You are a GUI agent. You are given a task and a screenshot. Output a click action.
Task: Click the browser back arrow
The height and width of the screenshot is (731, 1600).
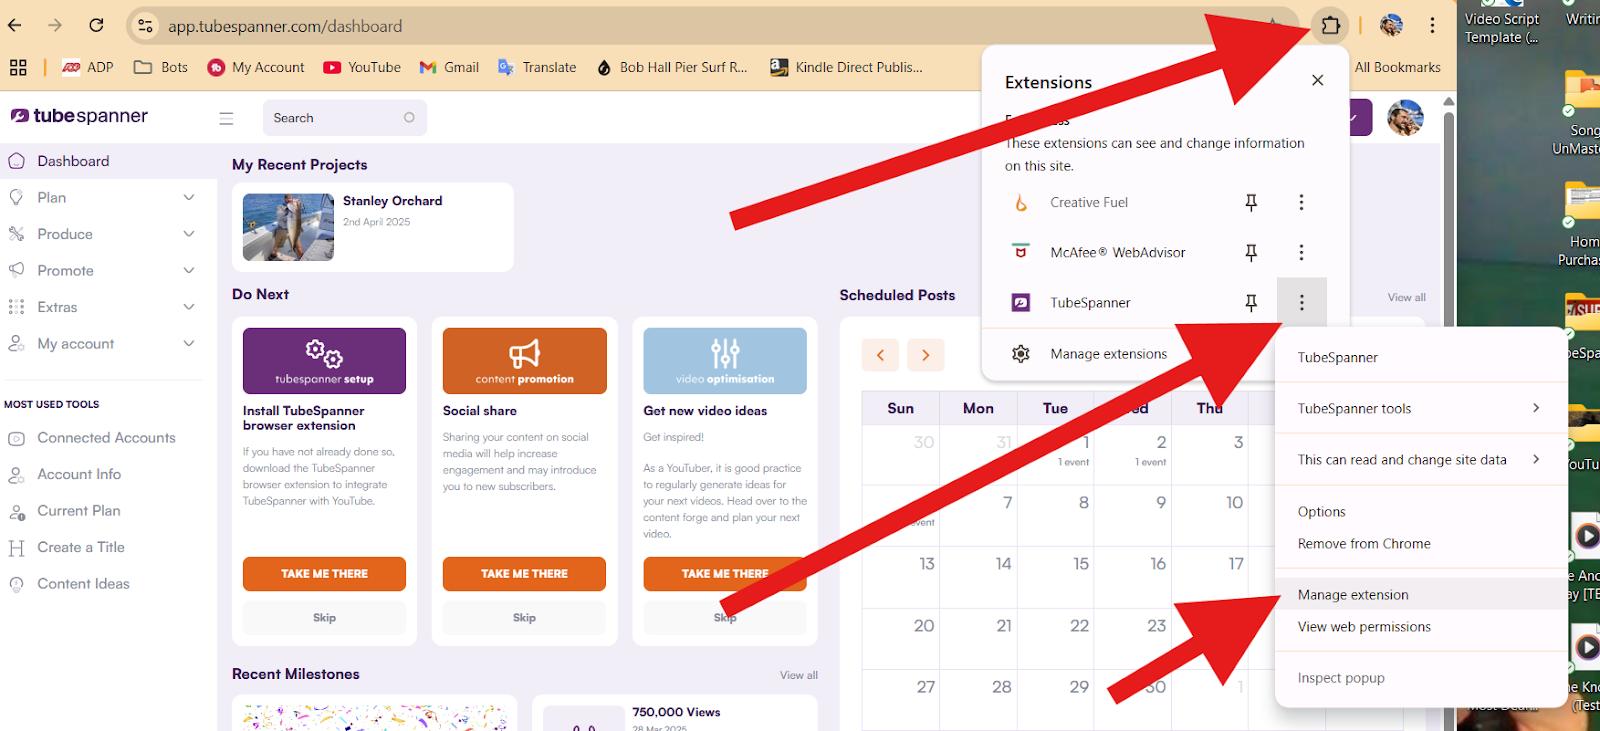(x=15, y=26)
